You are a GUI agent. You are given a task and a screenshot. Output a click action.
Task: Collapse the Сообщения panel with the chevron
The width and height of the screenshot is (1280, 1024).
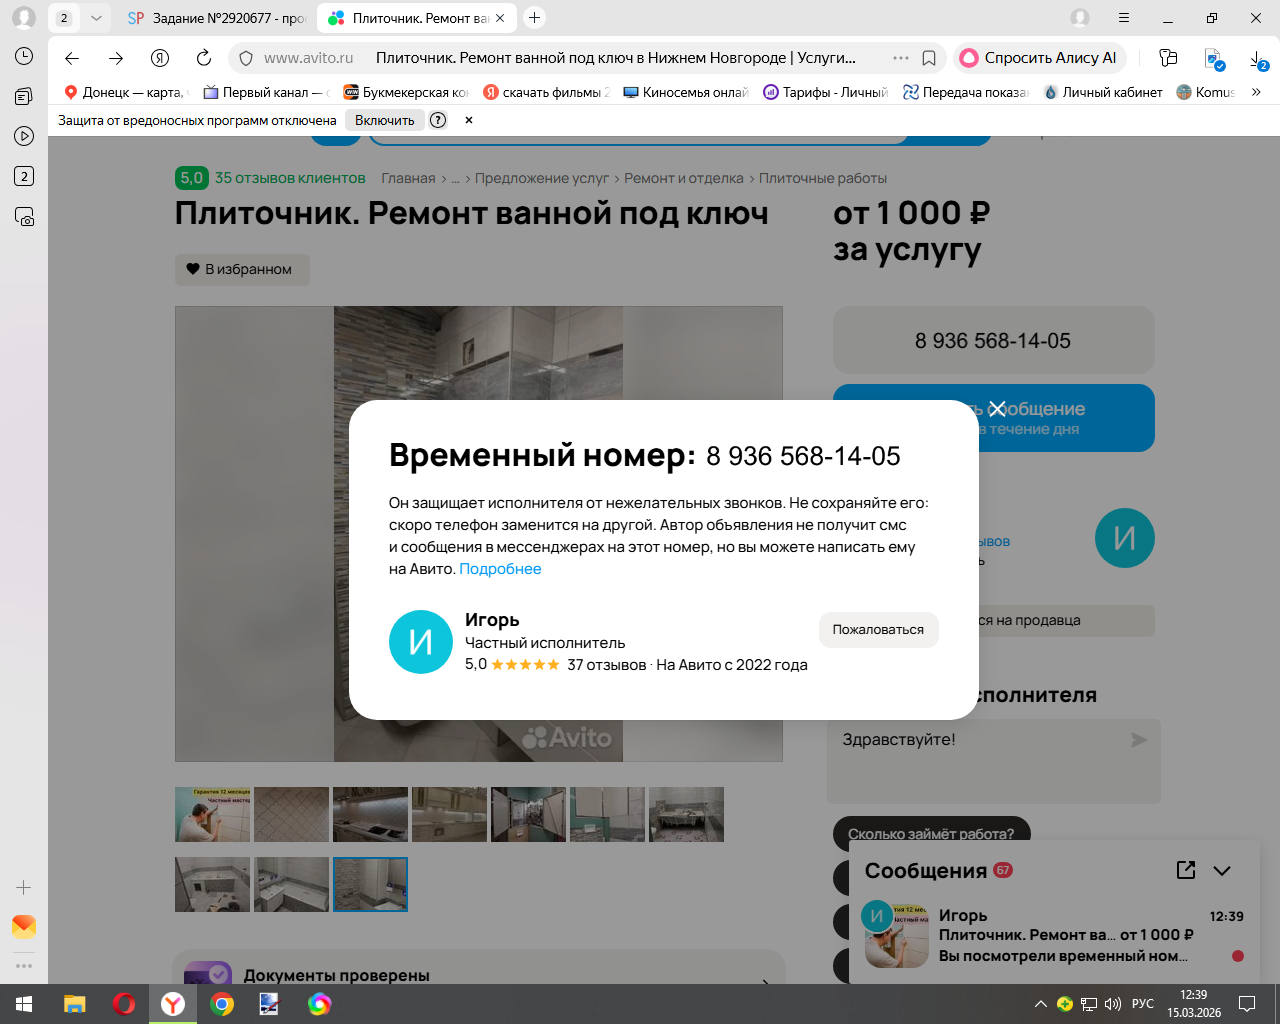[x=1222, y=870]
